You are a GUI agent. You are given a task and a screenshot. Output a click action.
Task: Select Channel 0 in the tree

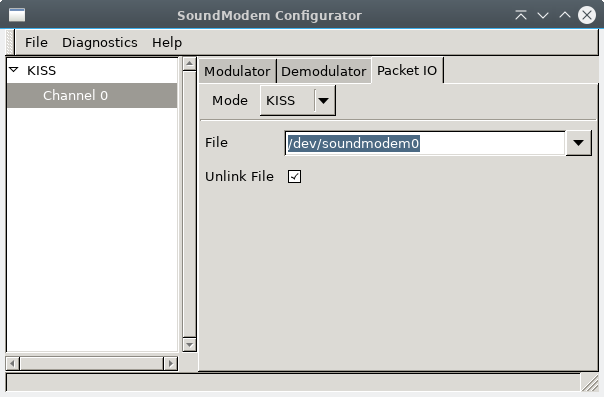[x=92, y=95]
